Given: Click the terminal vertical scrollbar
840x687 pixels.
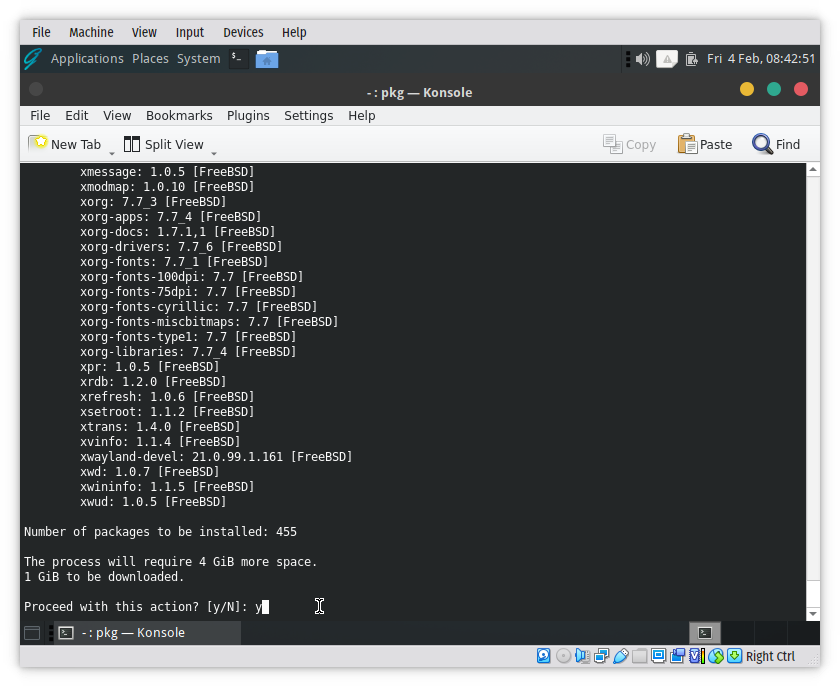Looking at the screenshot, I should point(812,390).
